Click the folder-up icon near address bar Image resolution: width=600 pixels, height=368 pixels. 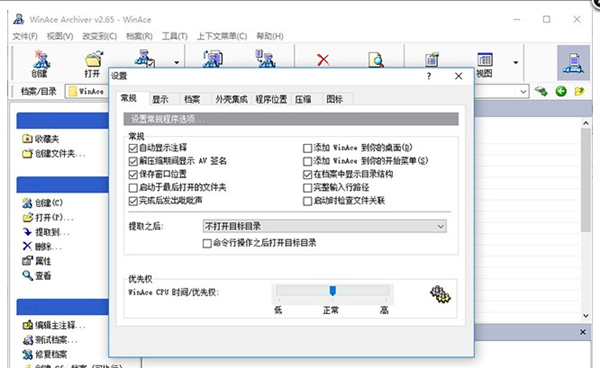[579, 91]
